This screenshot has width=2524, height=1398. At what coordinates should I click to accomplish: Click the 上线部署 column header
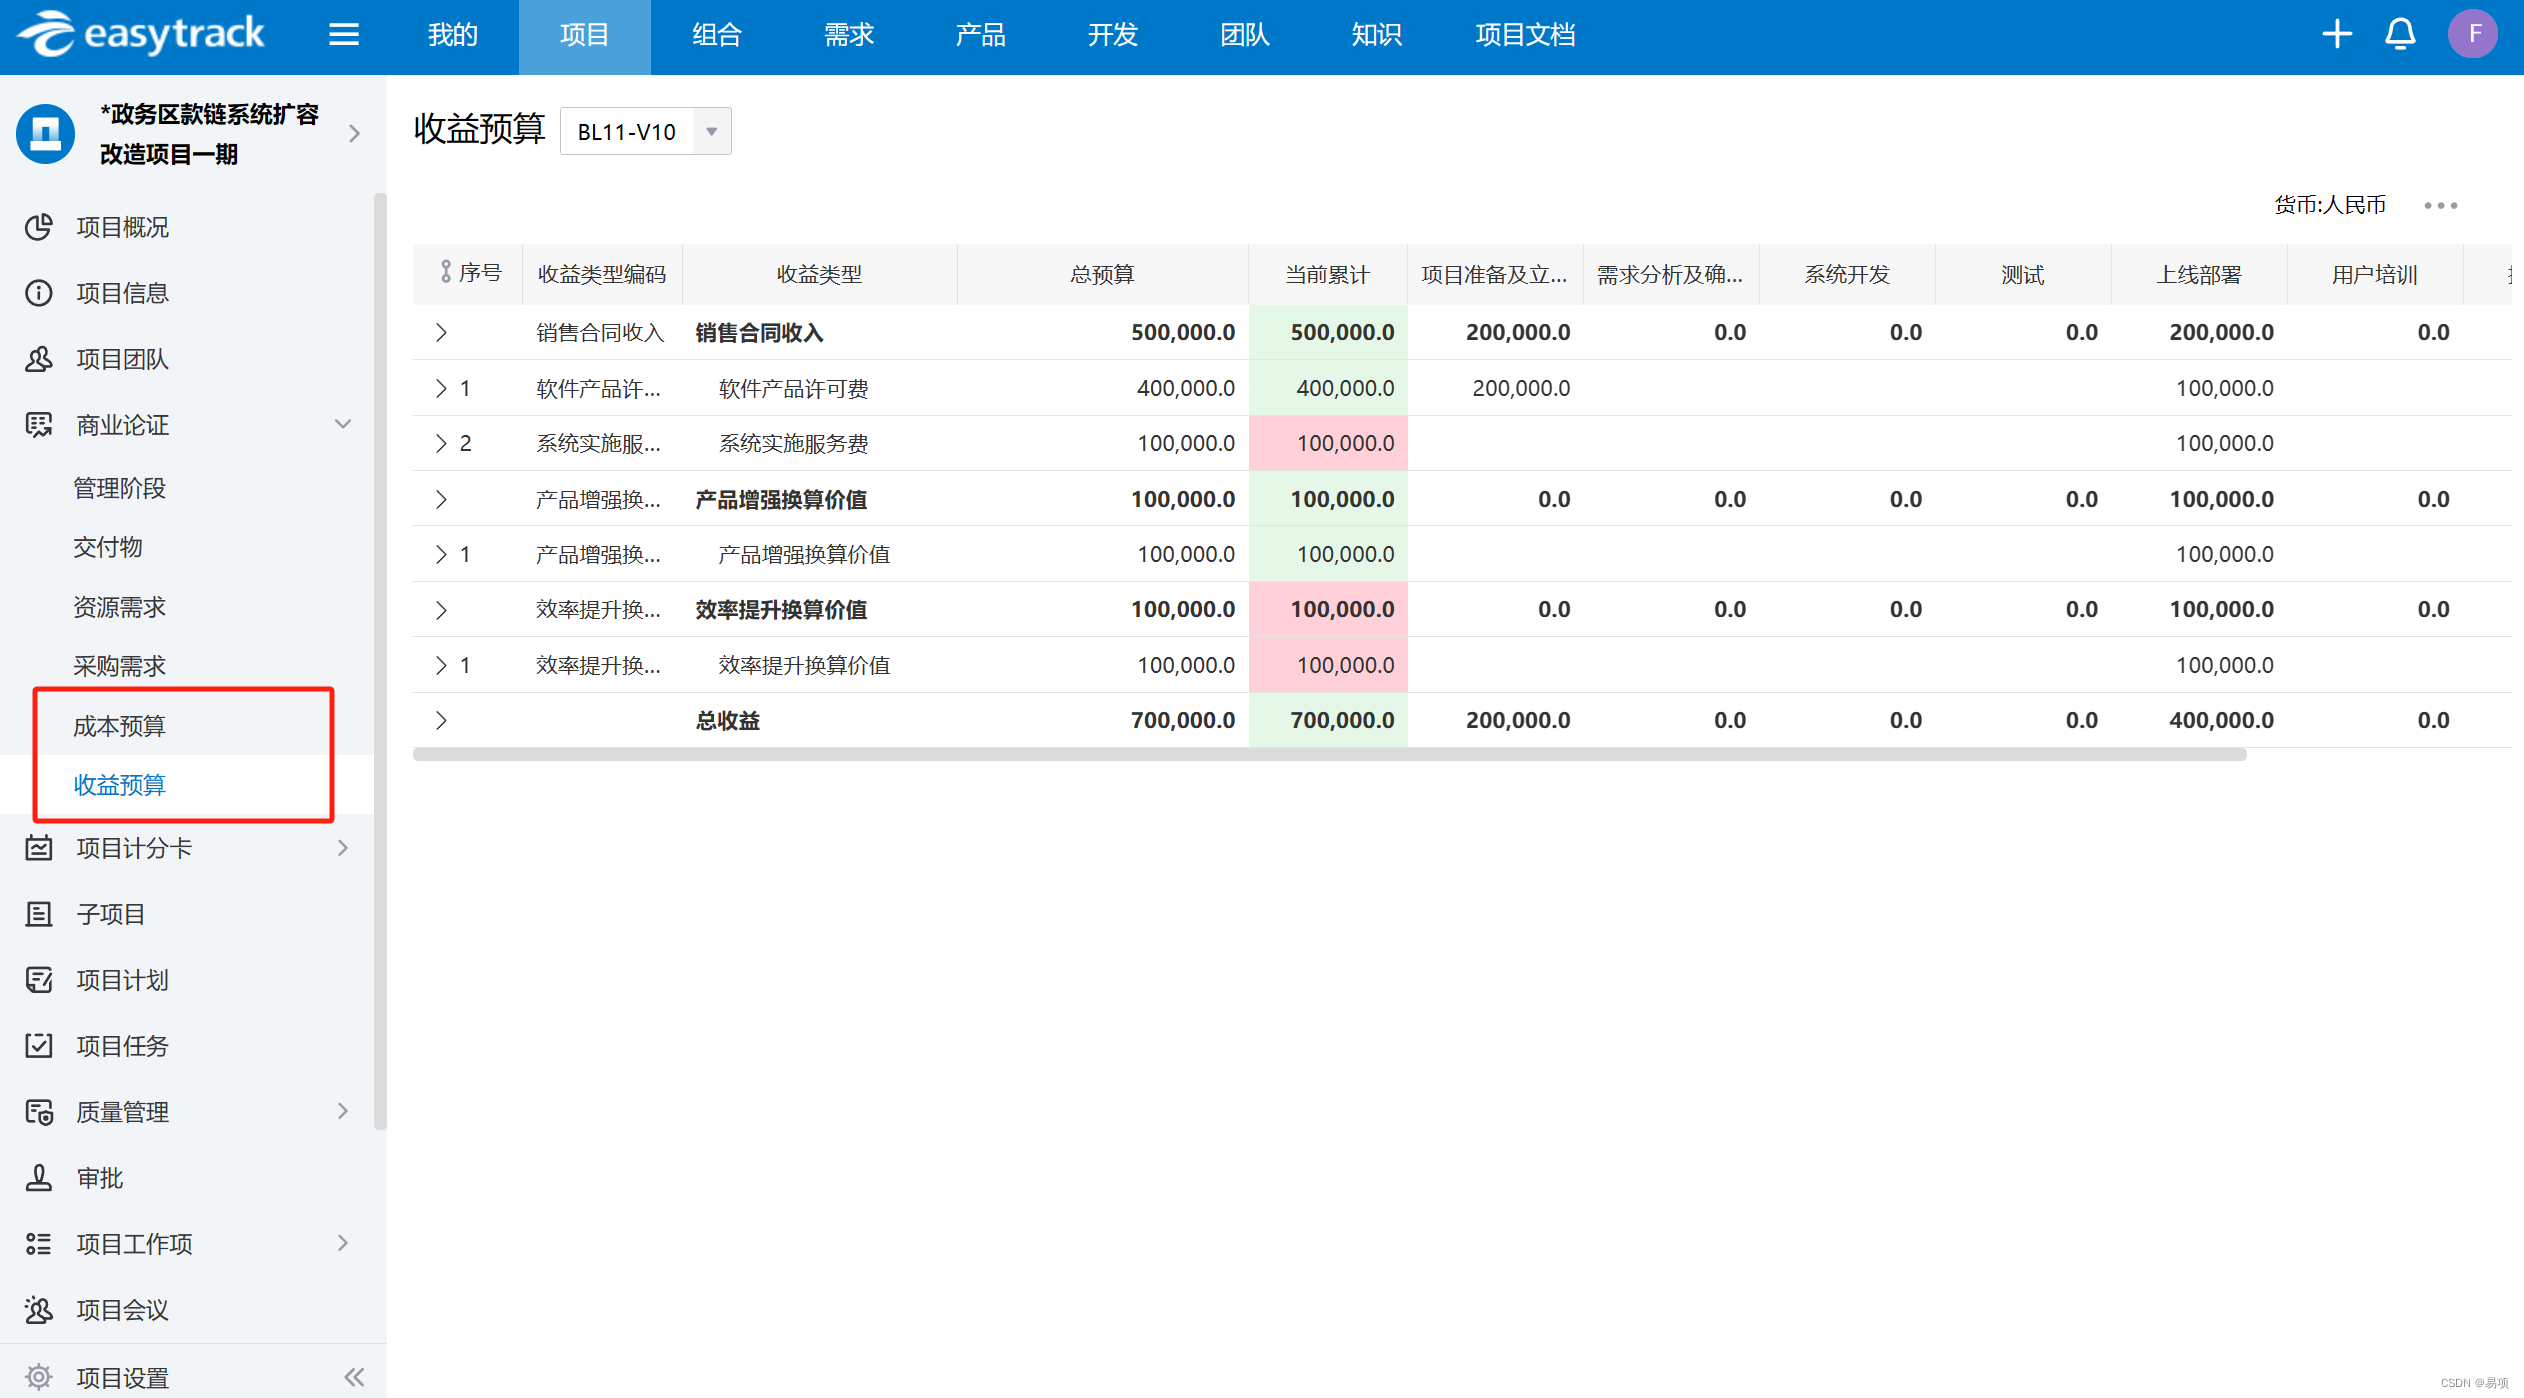[2199, 274]
